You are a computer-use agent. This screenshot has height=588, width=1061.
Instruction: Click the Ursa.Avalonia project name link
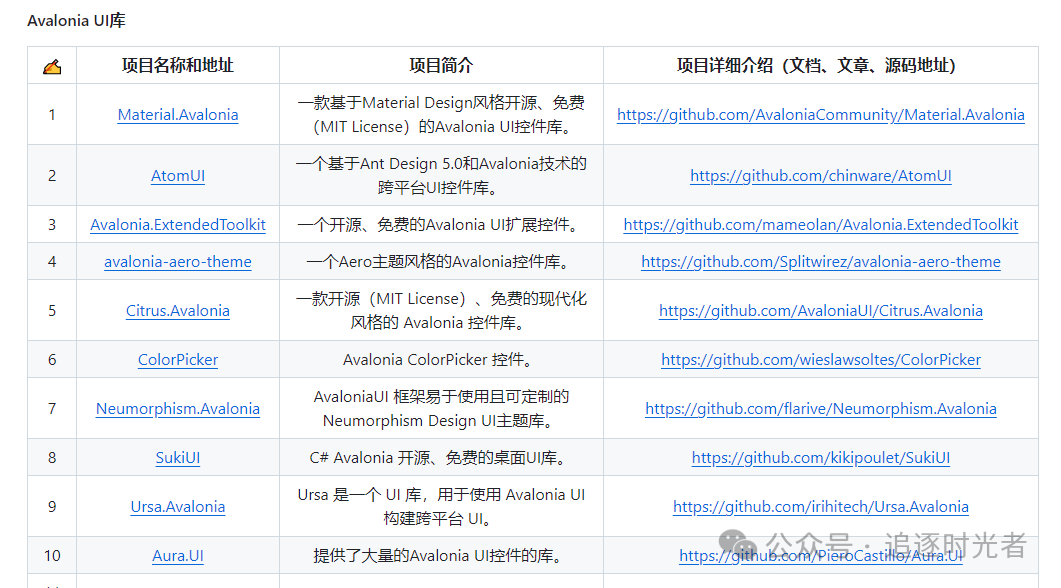pos(178,507)
